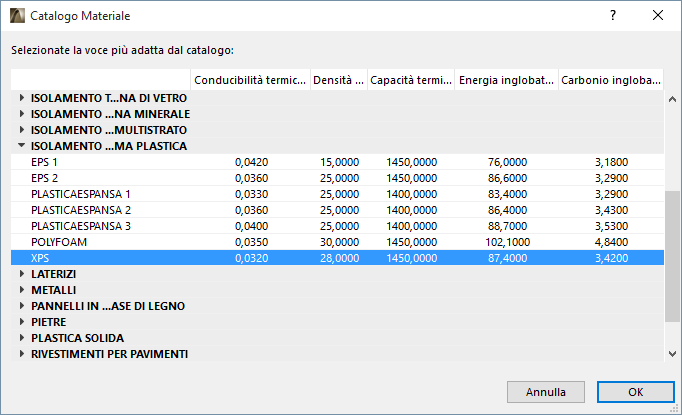682x415 pixels.
Task: Click the Conducibilità termic... column header
Action: (250, 80)
